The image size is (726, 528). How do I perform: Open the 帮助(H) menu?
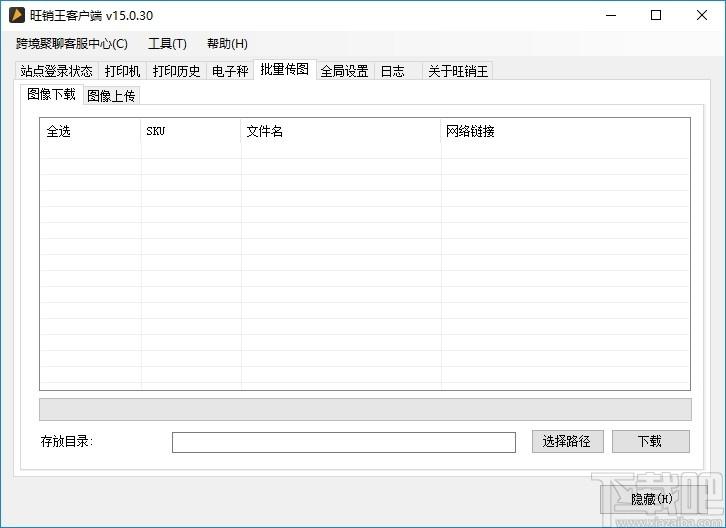tap(227, 44)
